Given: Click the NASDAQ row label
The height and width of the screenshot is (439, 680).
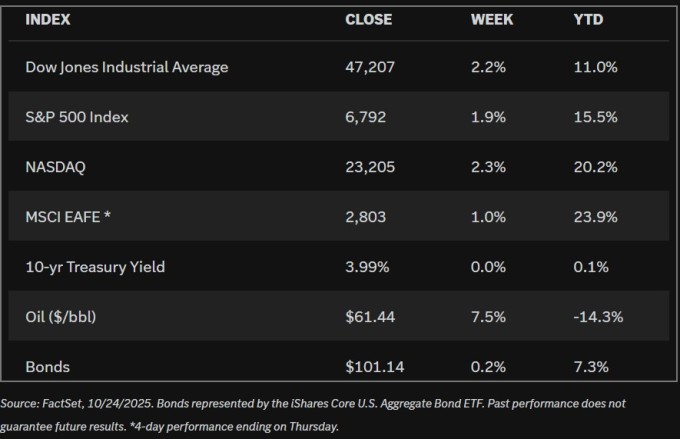Looking at the screenshot, I should [56, 167].
